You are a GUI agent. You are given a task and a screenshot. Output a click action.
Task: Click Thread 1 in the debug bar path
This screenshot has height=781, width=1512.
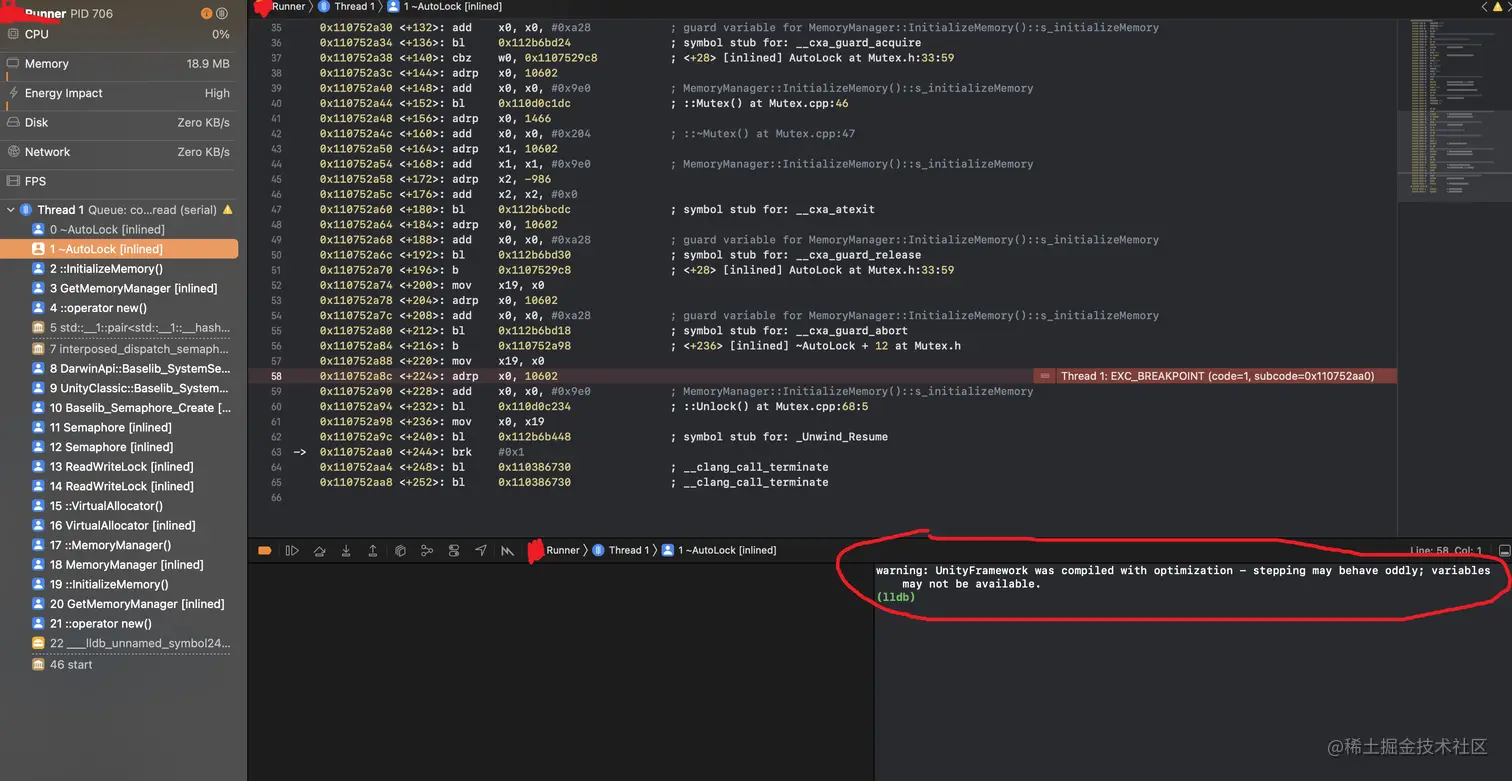(621, 550)
